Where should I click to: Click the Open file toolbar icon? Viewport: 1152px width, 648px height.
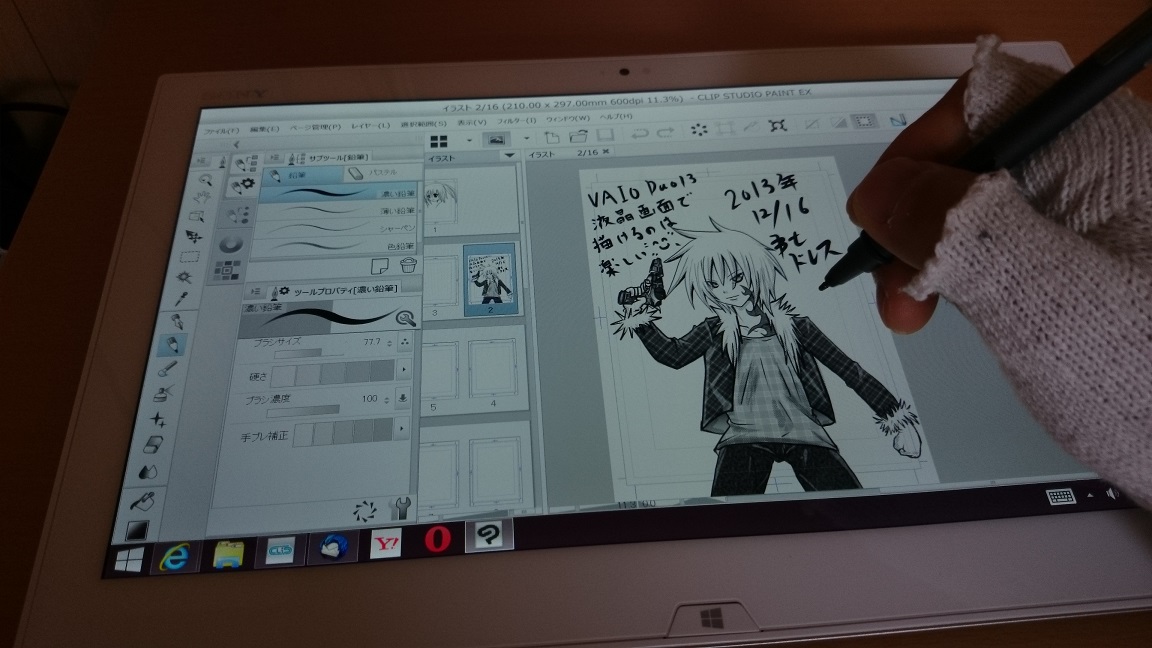[578, 136]
